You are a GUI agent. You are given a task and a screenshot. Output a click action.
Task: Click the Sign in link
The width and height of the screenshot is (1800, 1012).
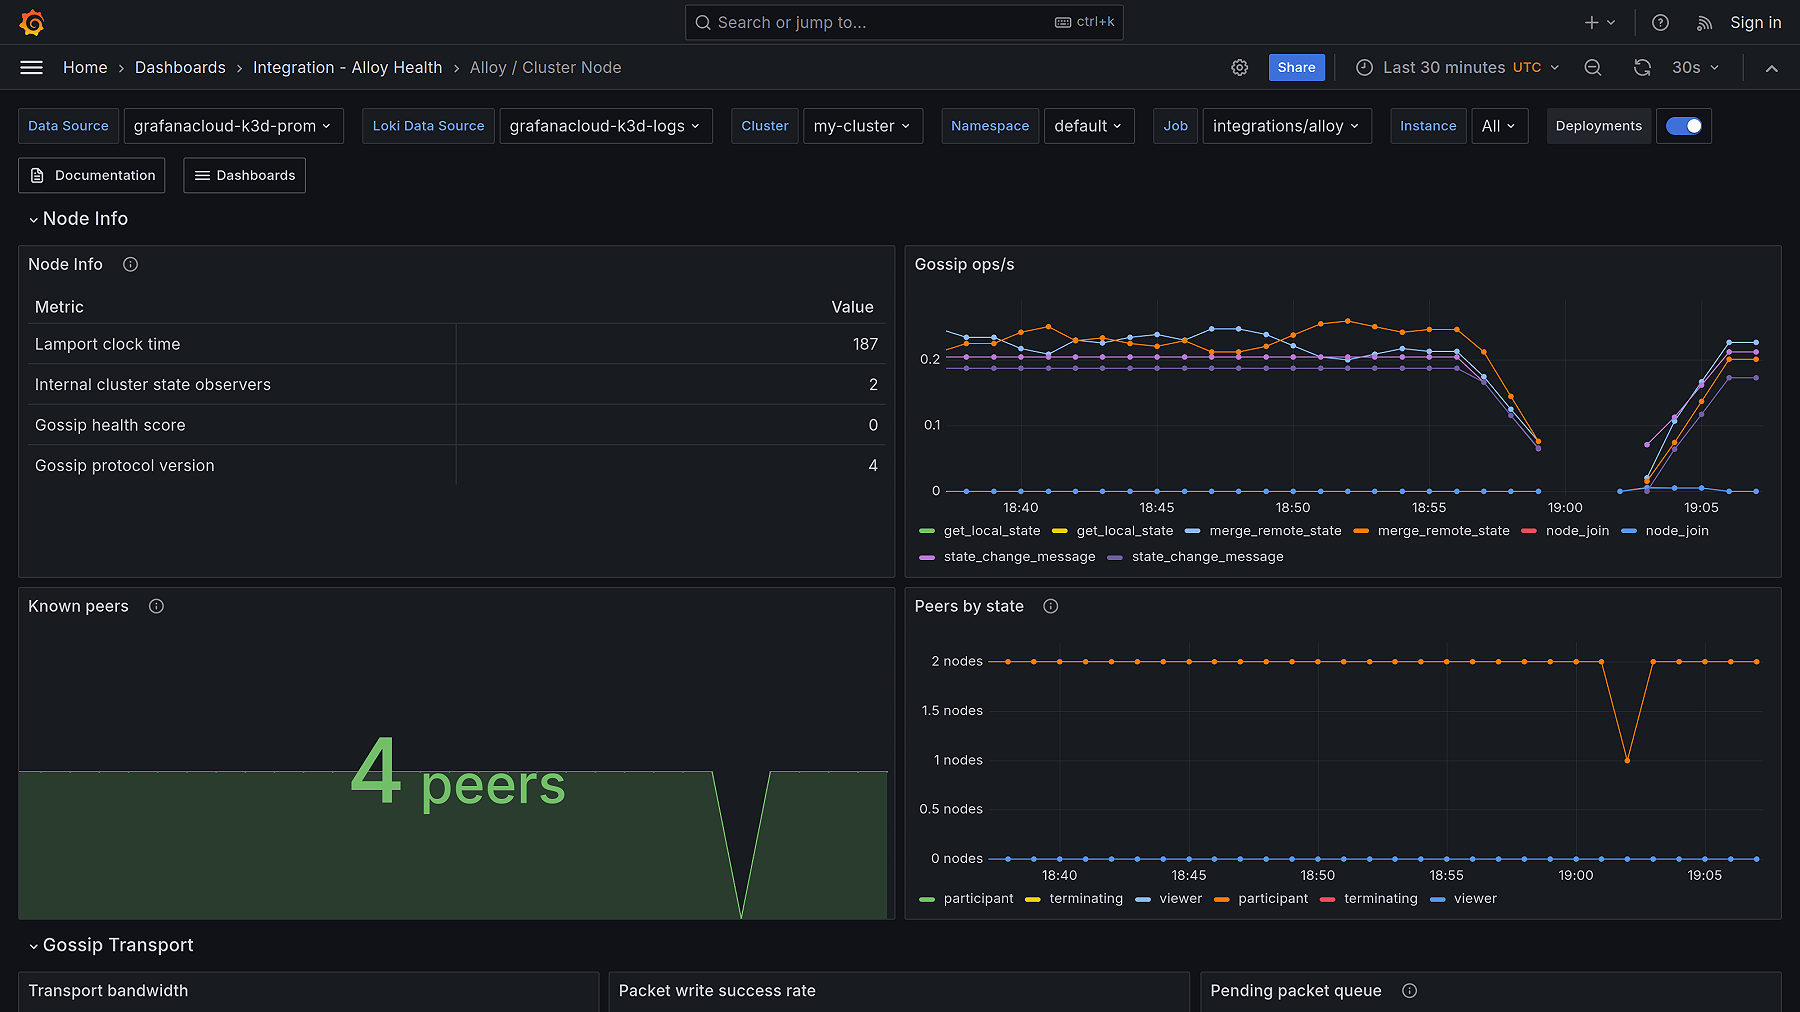point(1755,21)
